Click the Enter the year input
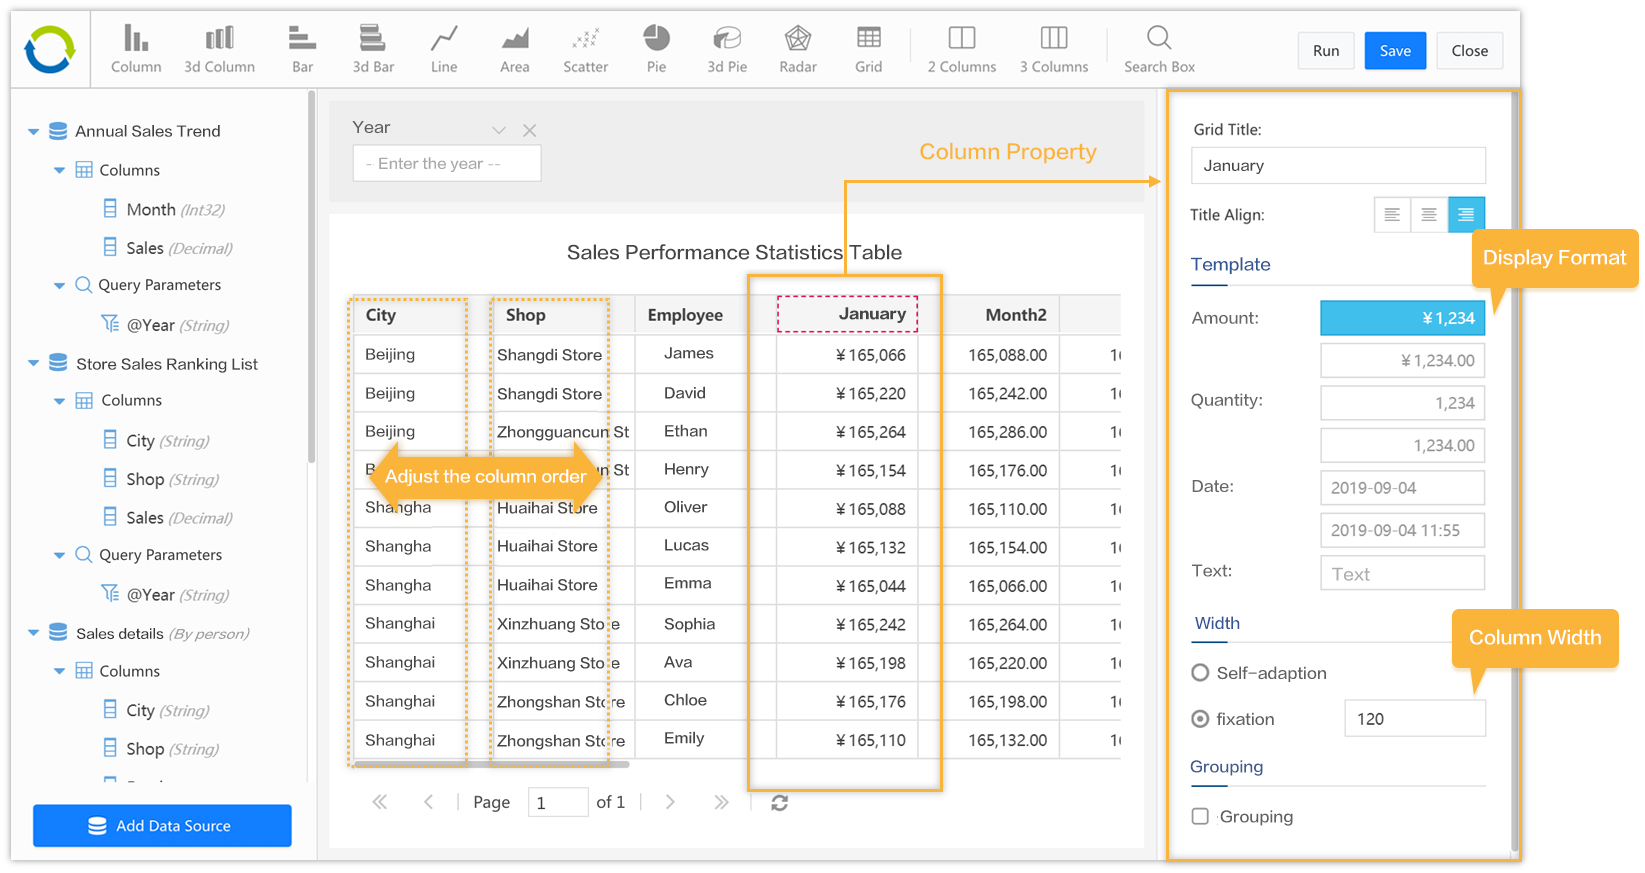 coord(447,163)
